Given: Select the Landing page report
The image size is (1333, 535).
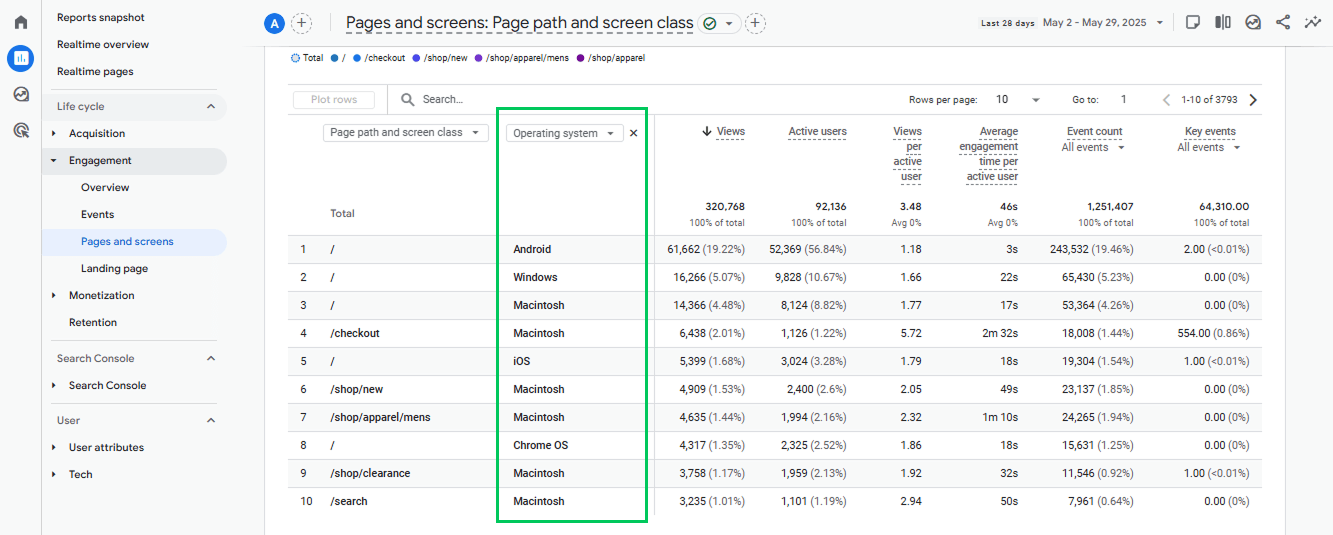Looking at the screenshot, I should tap(114, 268).
